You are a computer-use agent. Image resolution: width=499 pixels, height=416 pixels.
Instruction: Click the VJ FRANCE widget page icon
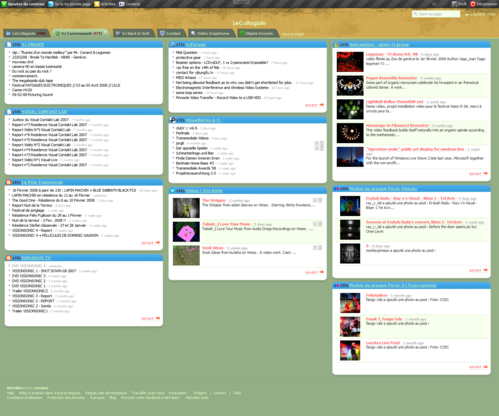pos(9,44)
